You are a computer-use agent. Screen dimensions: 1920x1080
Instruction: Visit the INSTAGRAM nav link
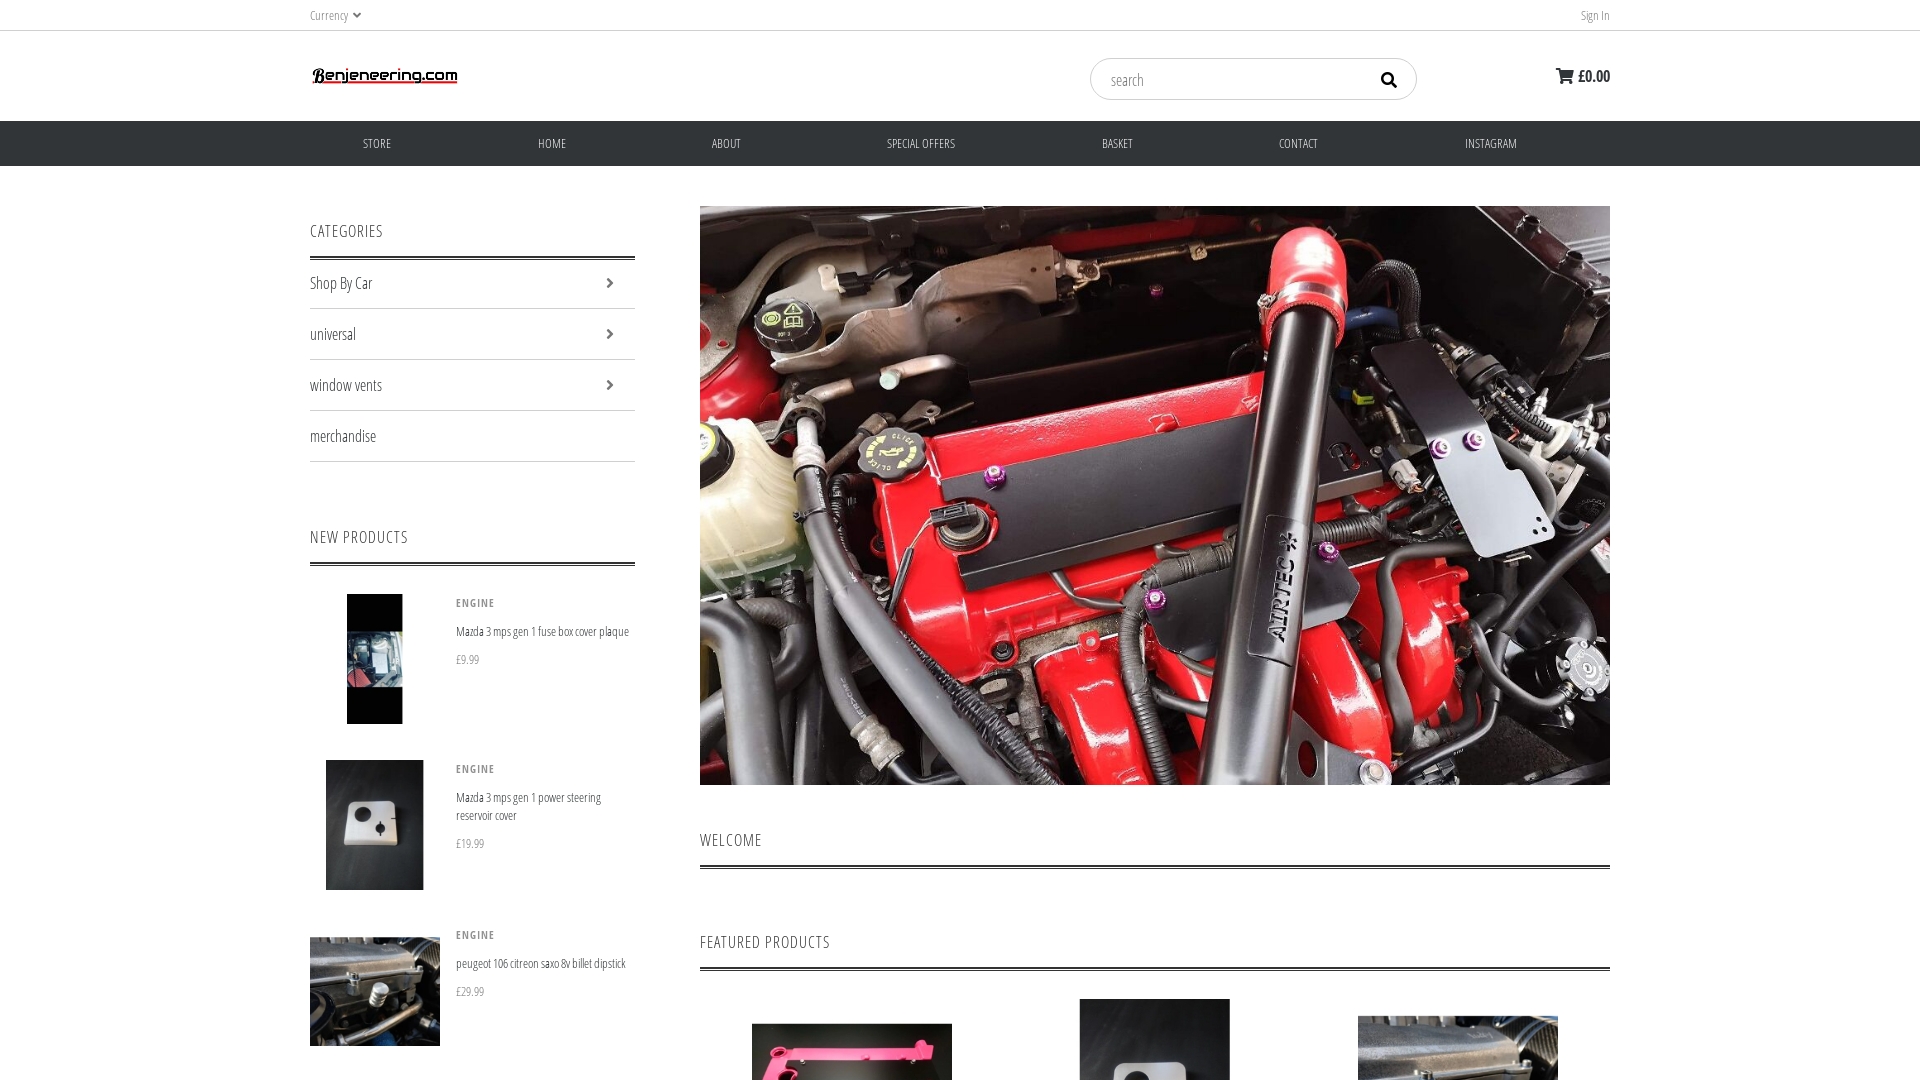tap(1490, 144)
